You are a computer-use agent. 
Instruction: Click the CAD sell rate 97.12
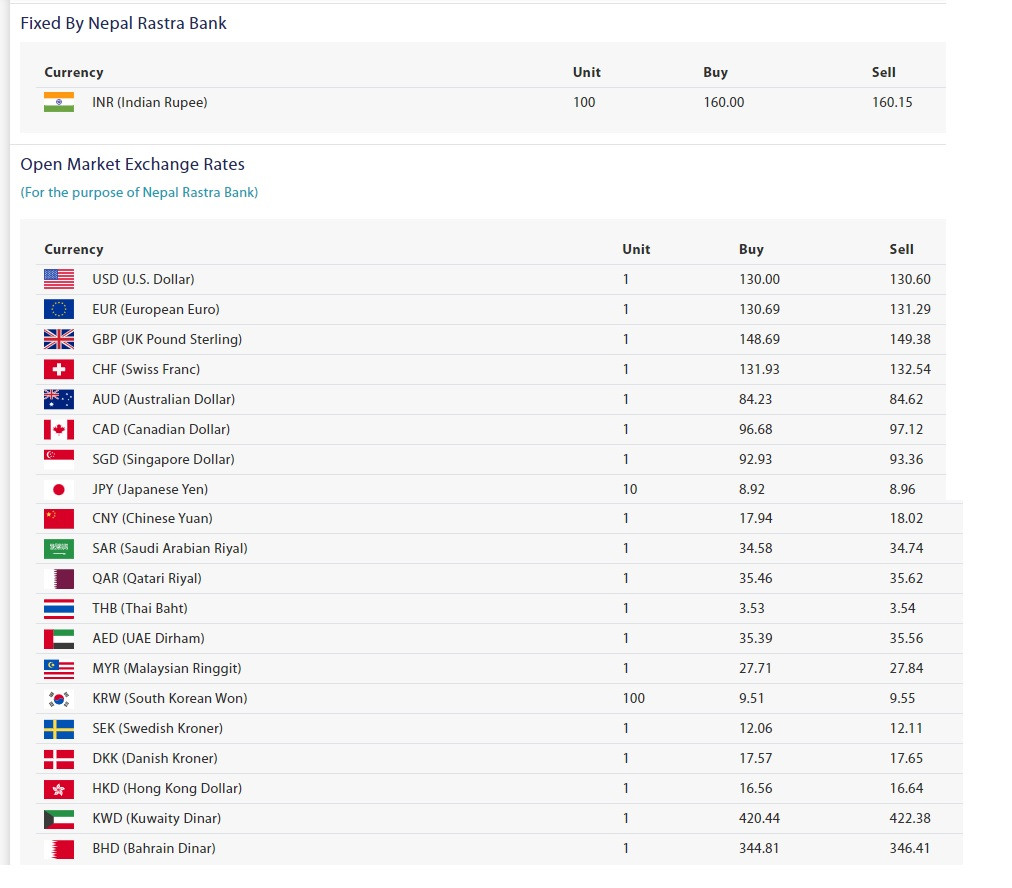coord(906,429)
